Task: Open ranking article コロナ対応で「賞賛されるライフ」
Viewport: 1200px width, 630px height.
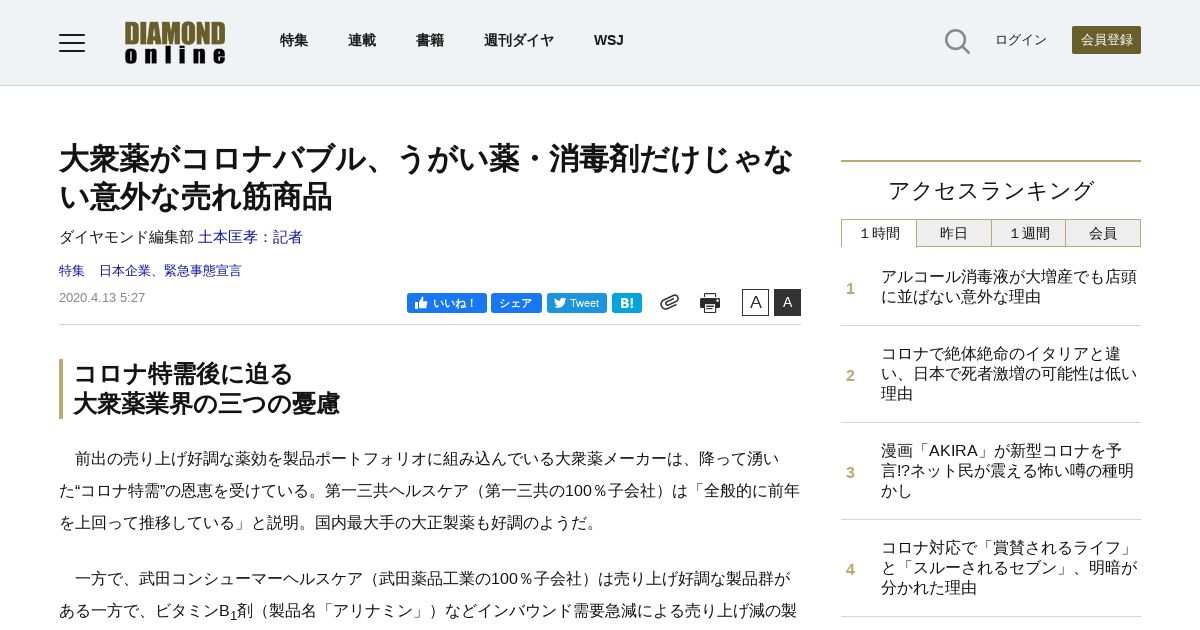Action: click(1009, 568)
